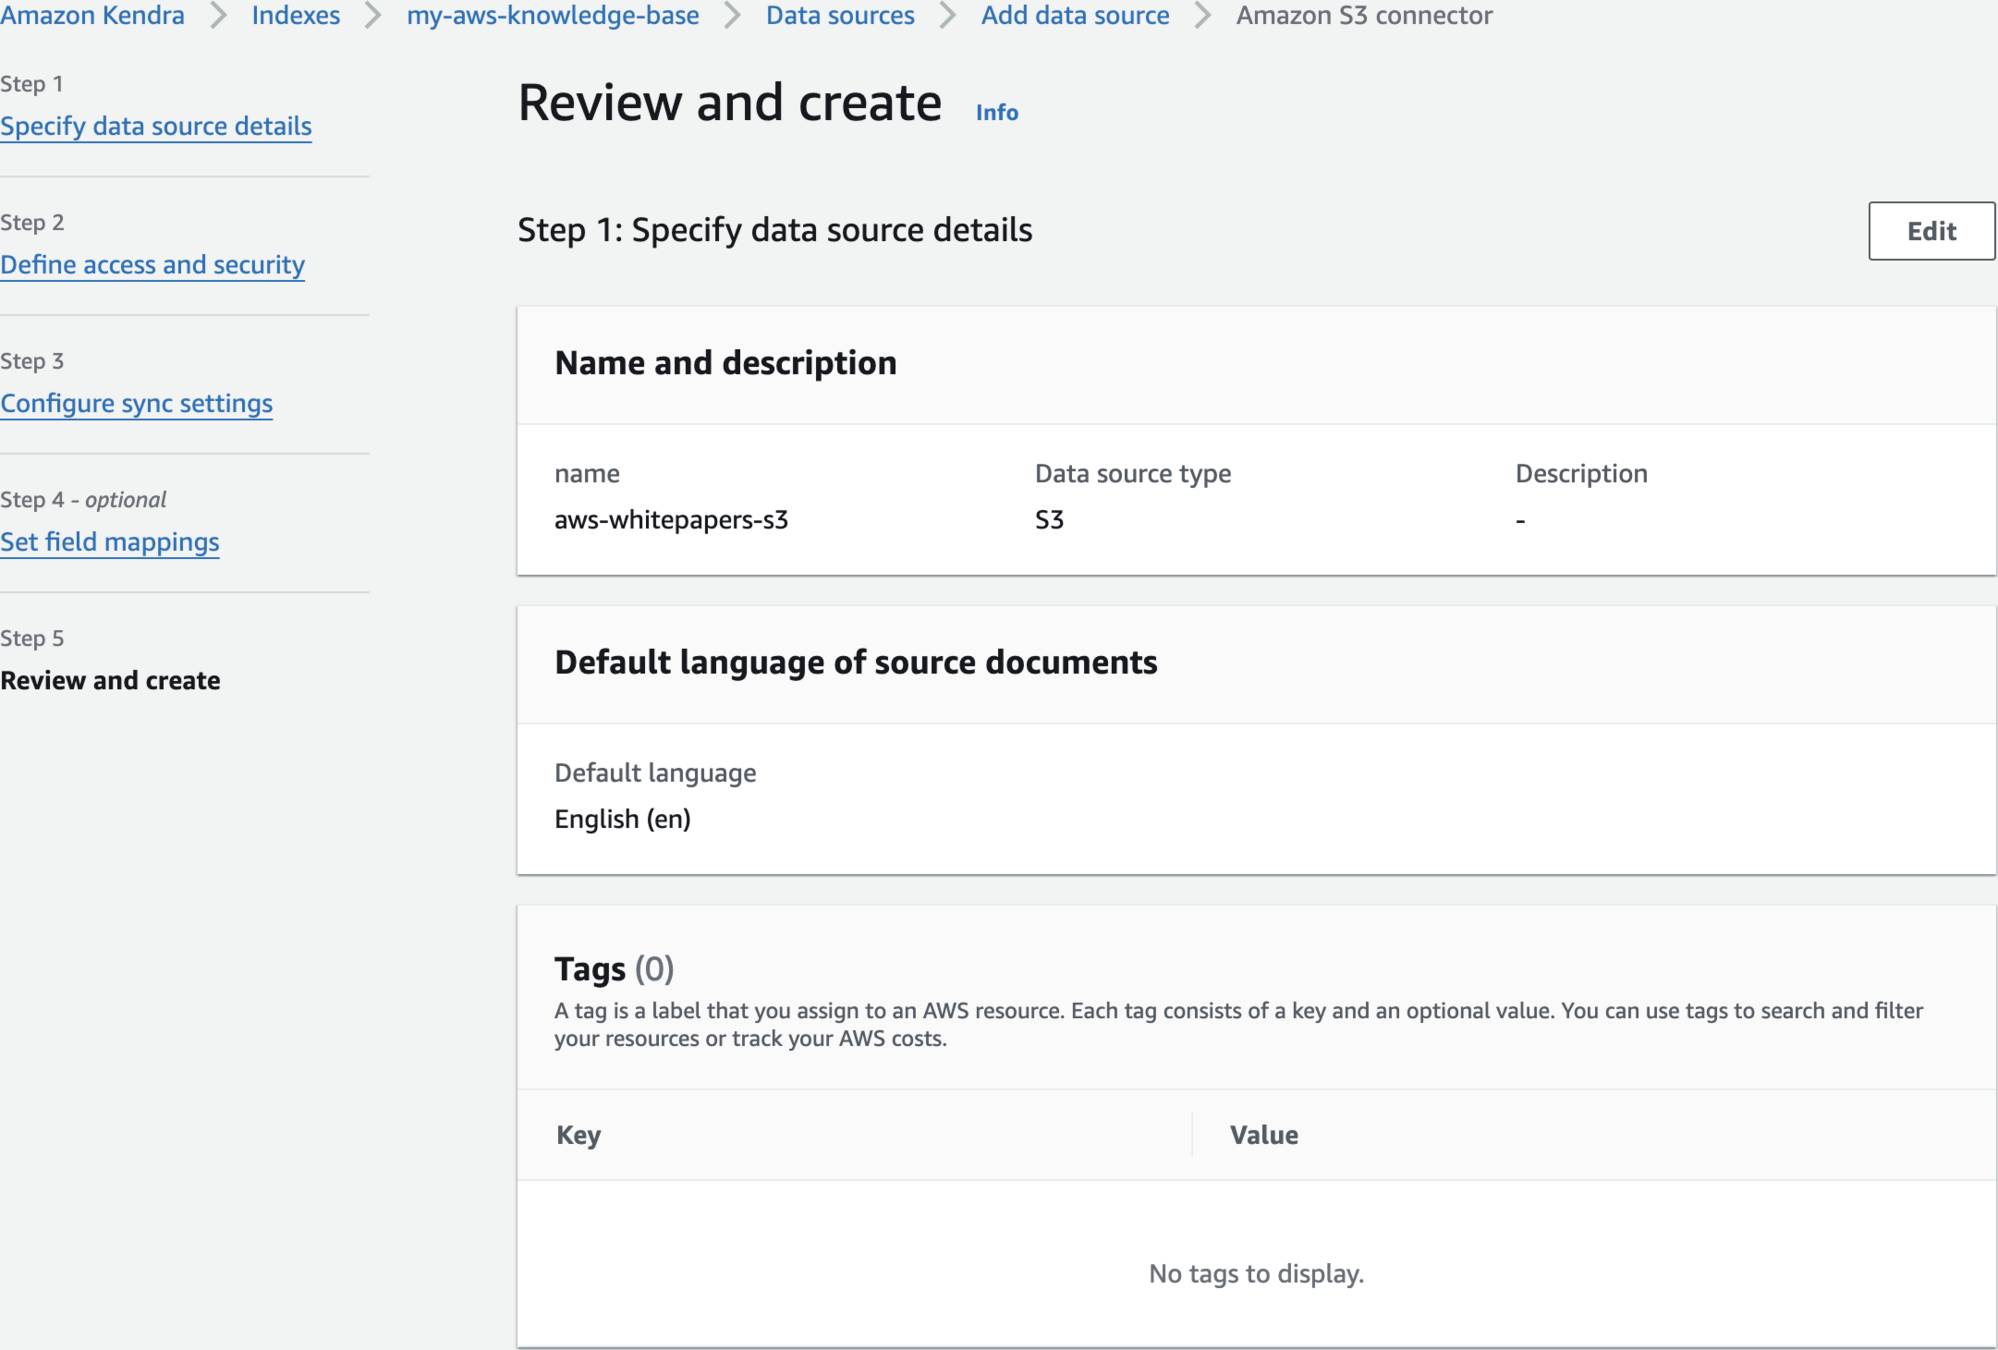Click the Value column header
The image size is (1998, 1350).
click(x=1263, y=1135)
